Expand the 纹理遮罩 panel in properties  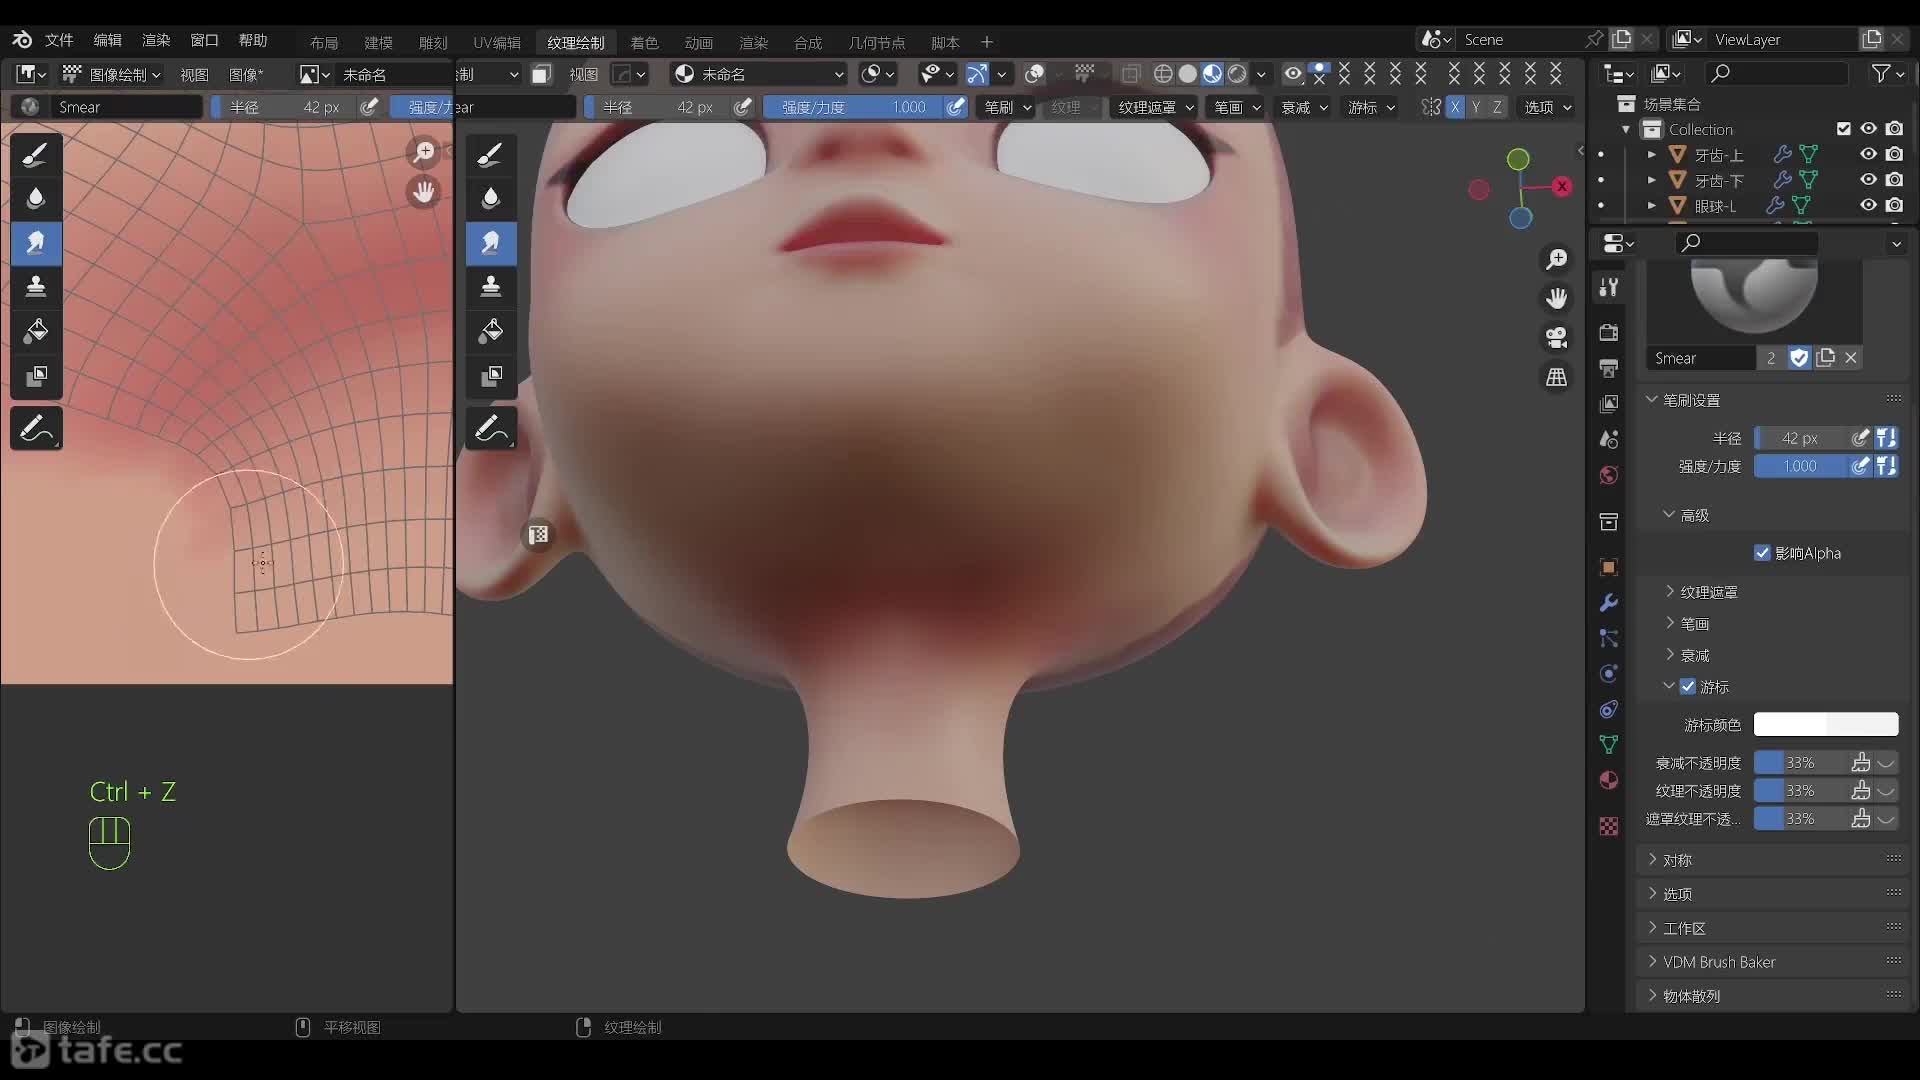pos(1708,592)
